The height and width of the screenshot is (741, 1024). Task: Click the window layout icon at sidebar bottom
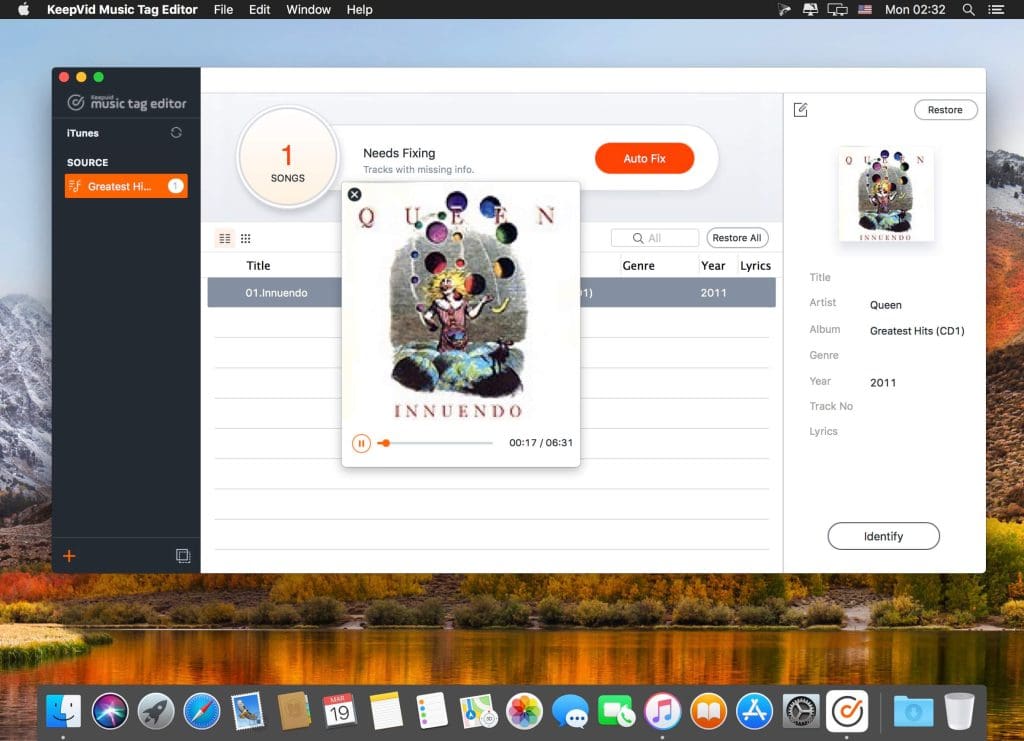[x=183, y=555]
